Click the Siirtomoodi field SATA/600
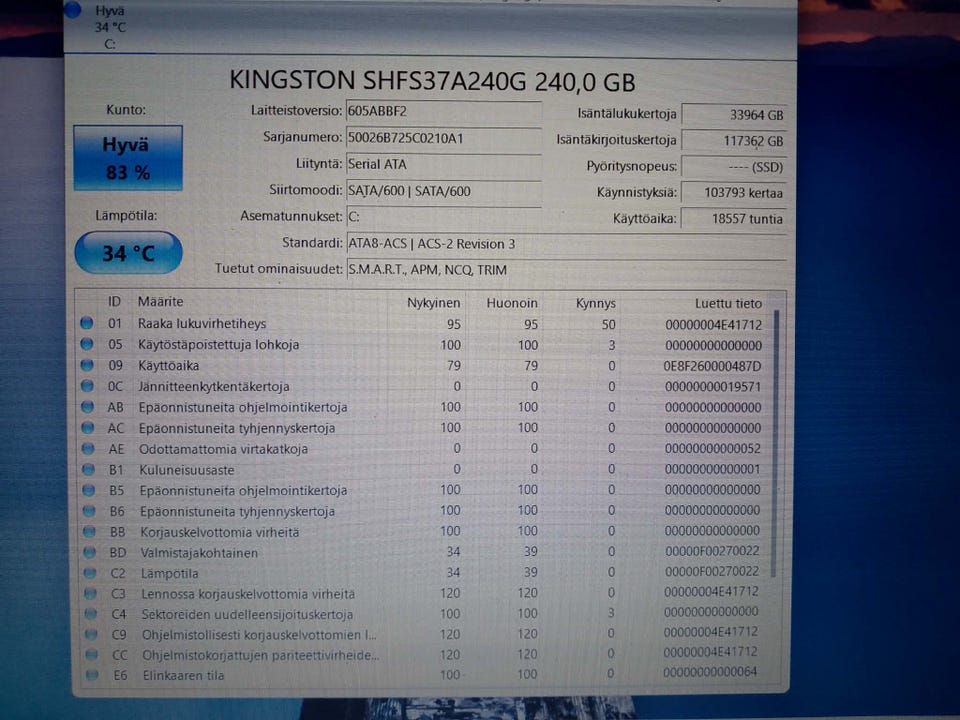960x720 pixels. 443,191
